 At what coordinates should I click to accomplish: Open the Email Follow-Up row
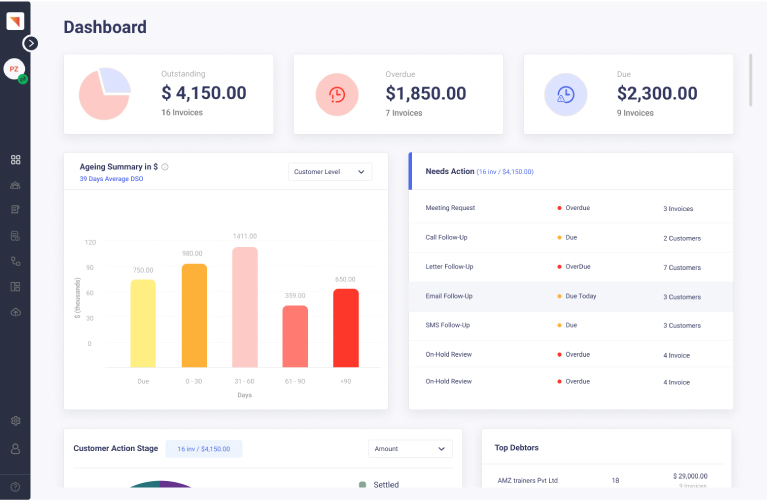coord(571,296)
